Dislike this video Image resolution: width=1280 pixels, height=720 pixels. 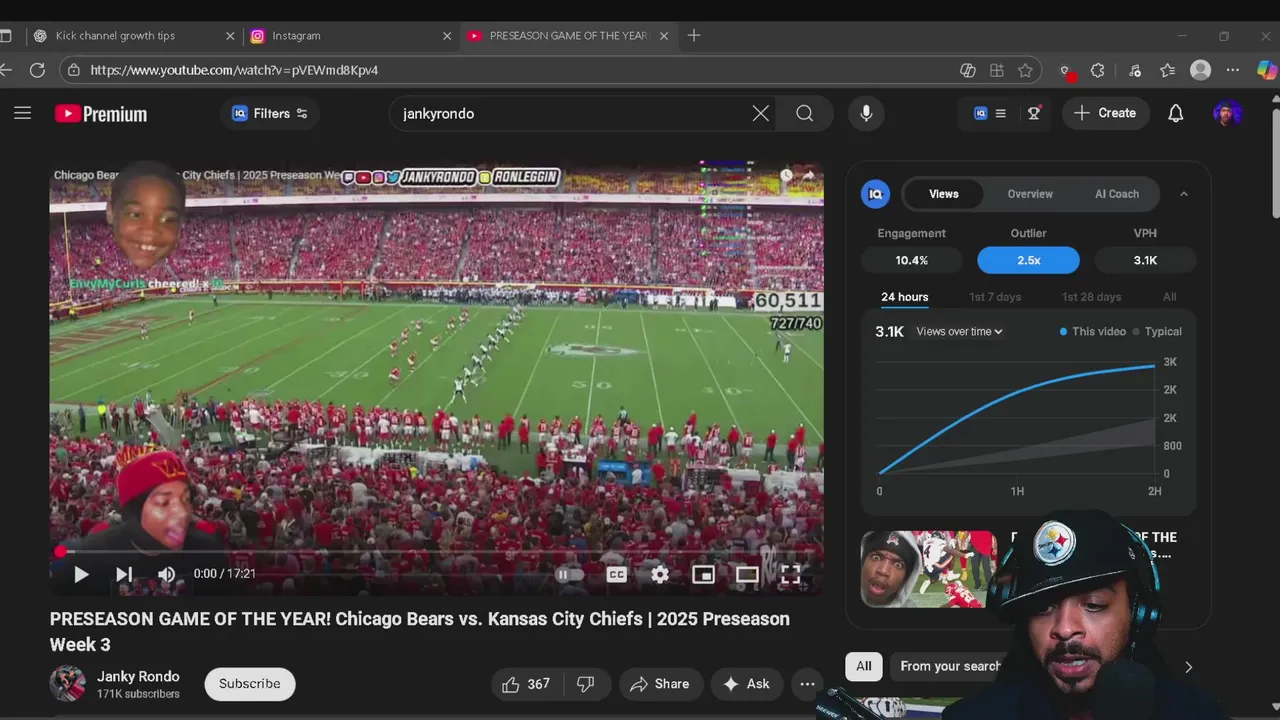pyautogui.click(x=587, y=684)
